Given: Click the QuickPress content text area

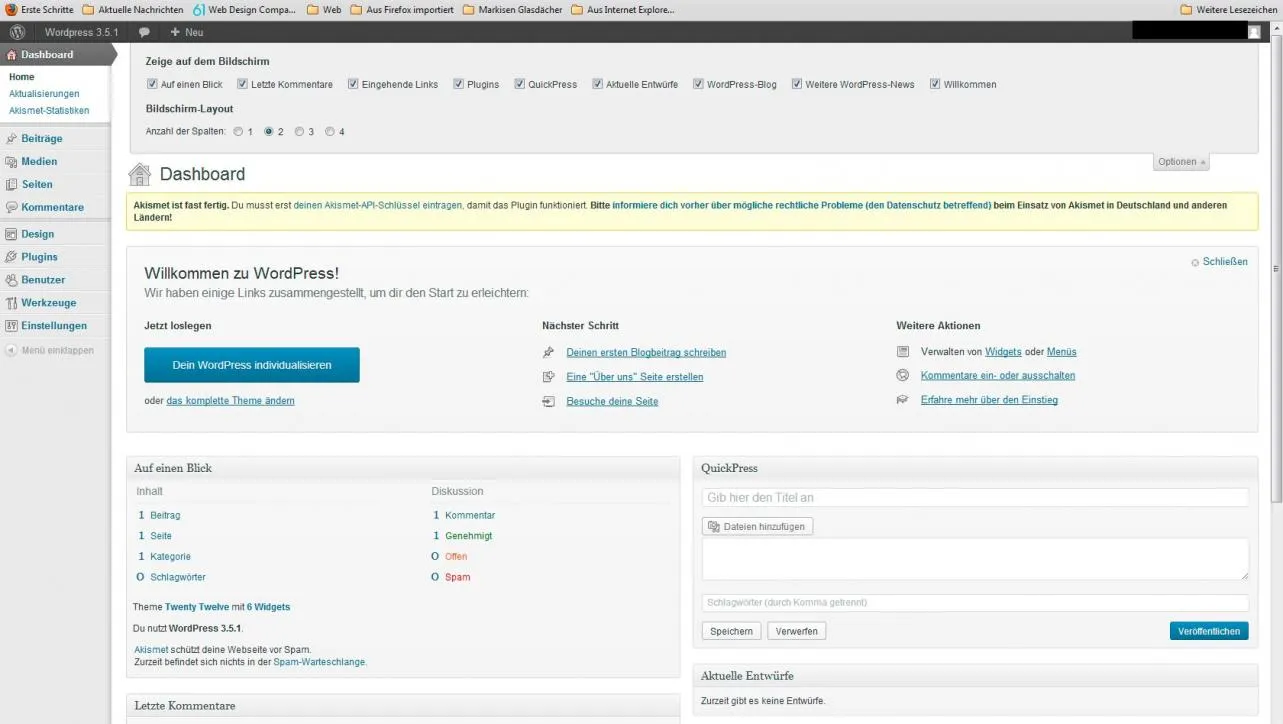Looking at the screenshot, I should click(x=975, y=559).
